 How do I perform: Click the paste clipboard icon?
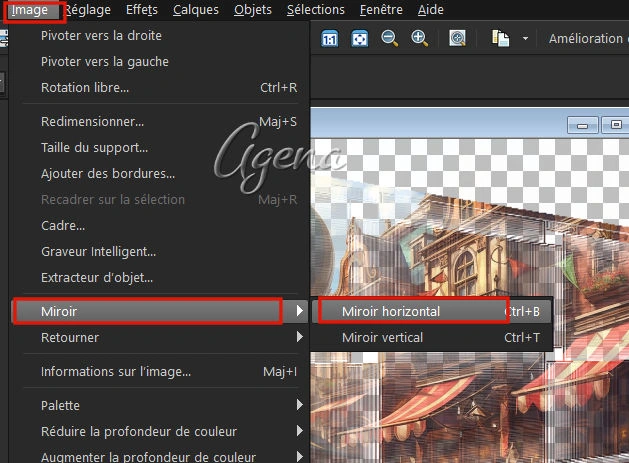click(501, 39)
